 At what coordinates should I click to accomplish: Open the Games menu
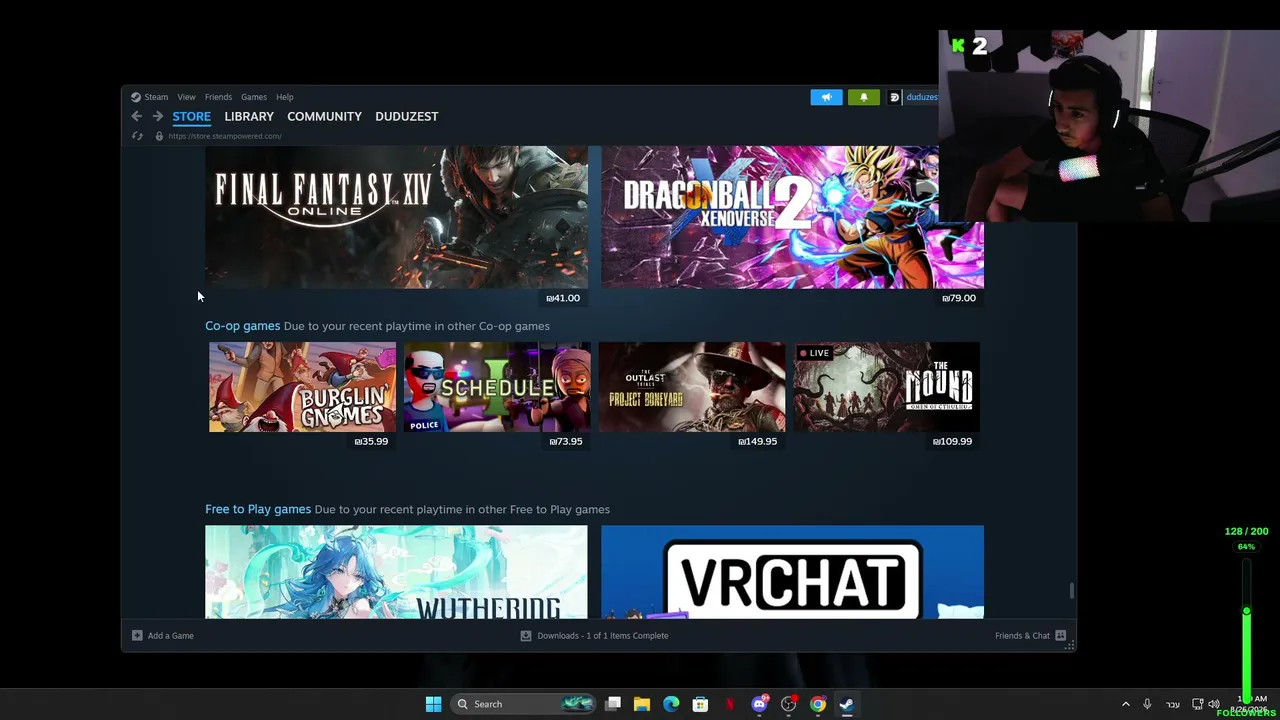pos(254,97)
